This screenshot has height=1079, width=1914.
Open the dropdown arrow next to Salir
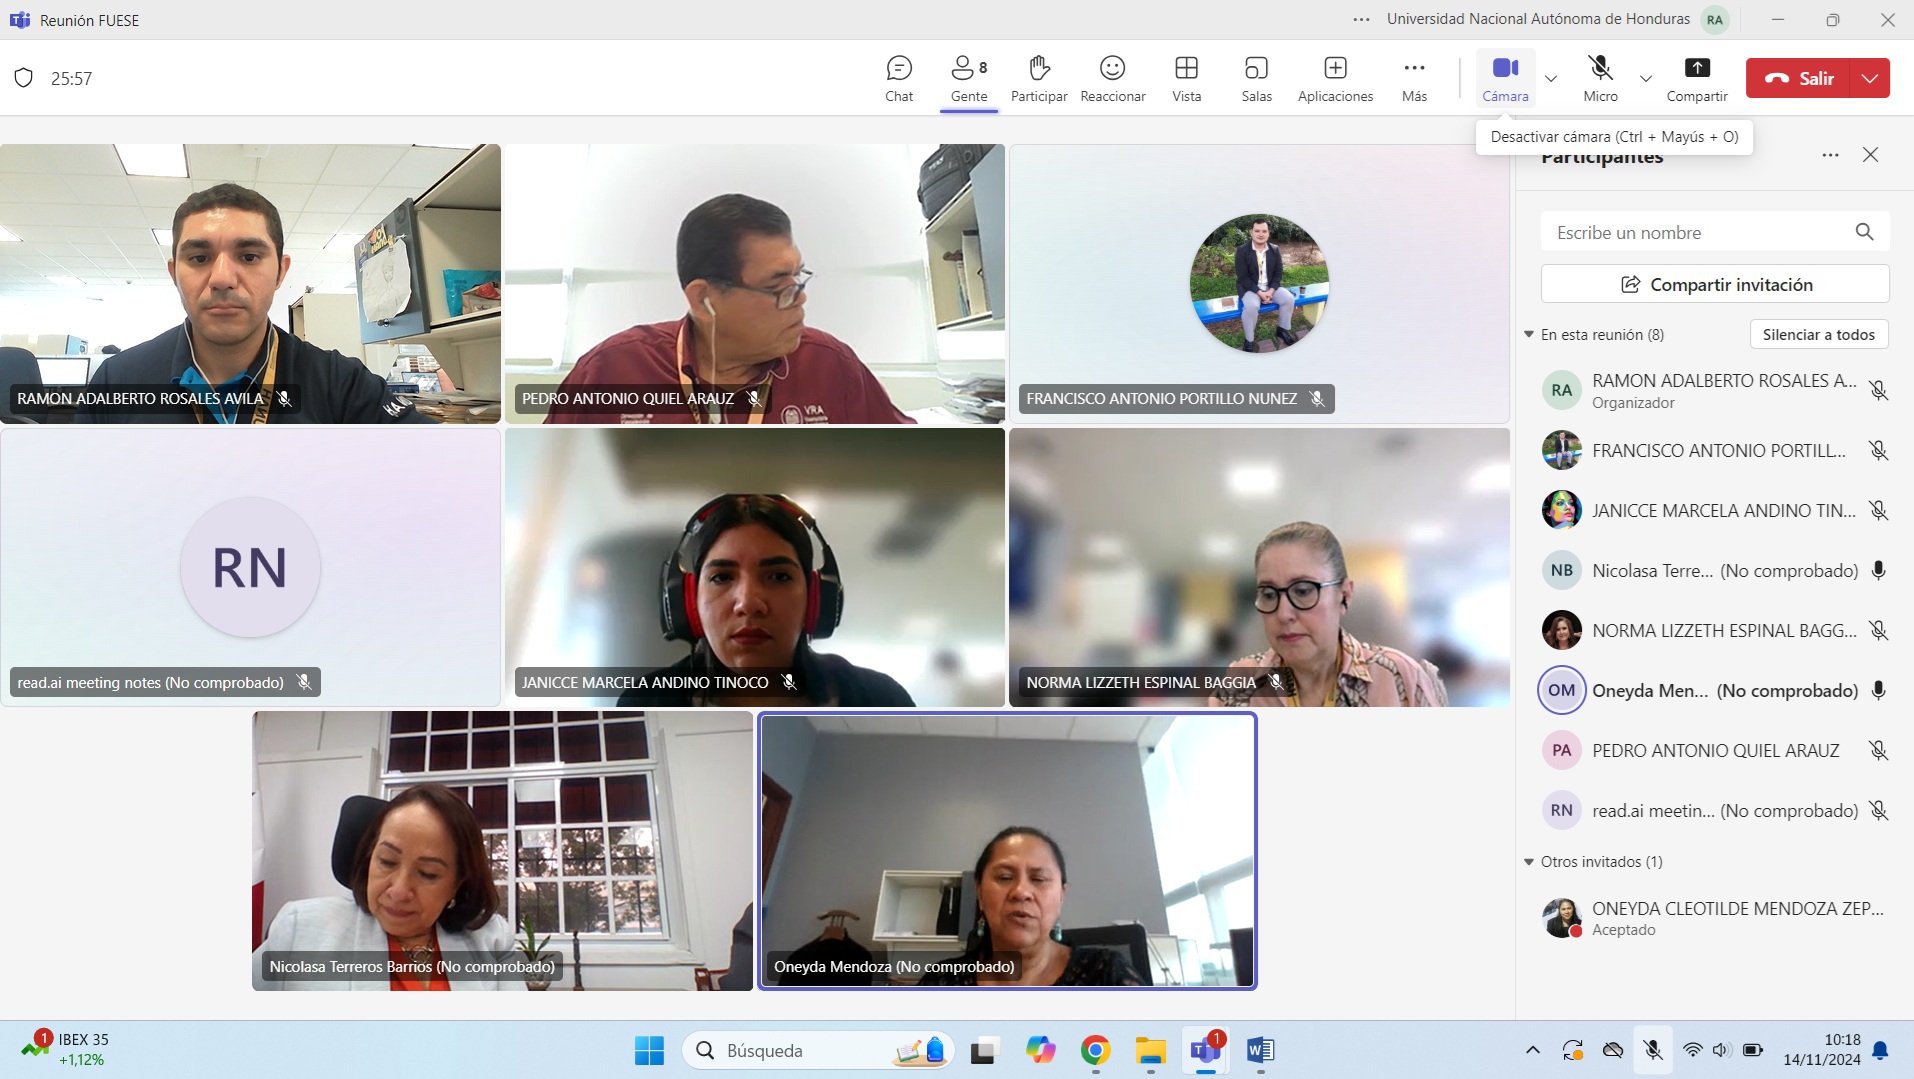pos(1870,78)
